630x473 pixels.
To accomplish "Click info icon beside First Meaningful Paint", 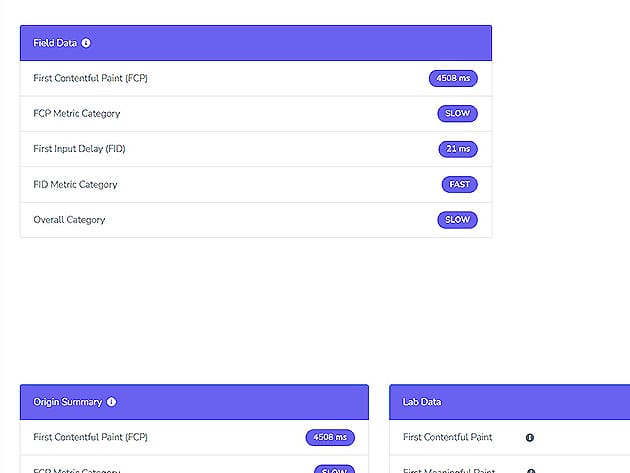I will 531,470.
